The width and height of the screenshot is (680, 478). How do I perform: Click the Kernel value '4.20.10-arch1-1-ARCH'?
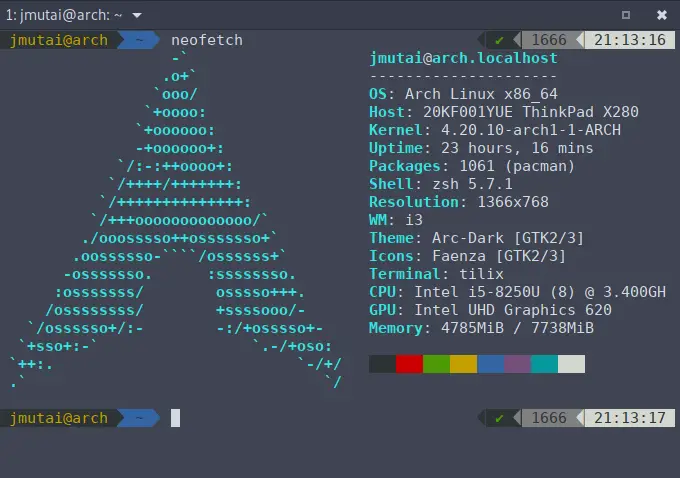tap(531, 130)
